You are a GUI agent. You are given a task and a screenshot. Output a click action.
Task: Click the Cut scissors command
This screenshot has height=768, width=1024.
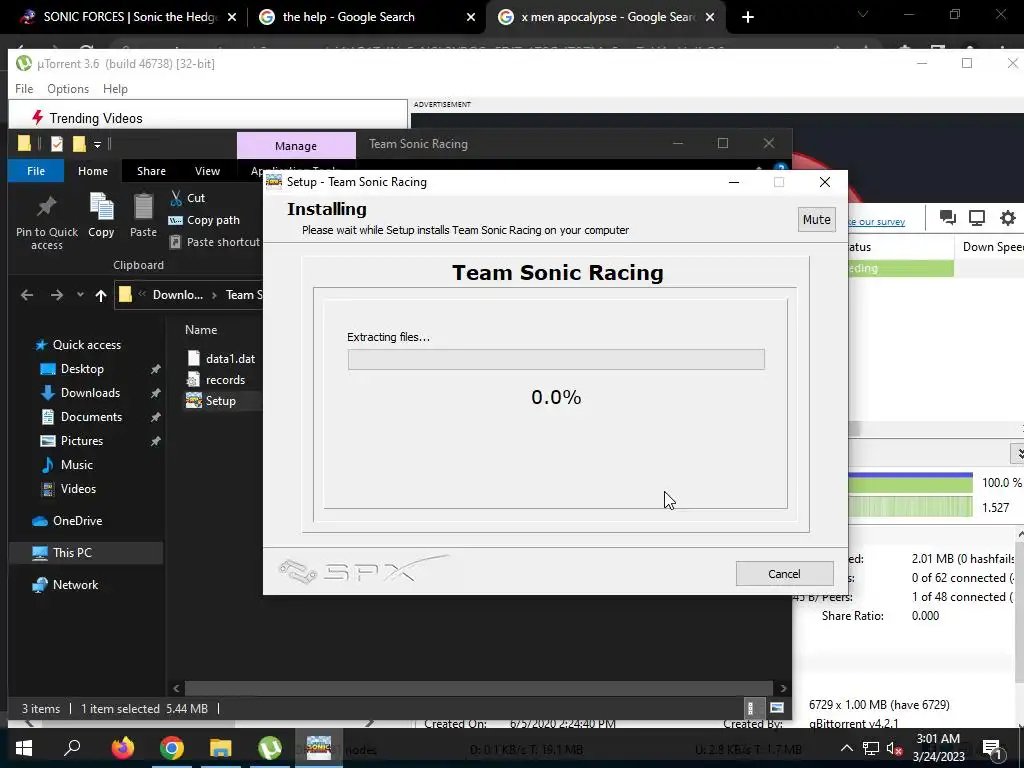click(187, 198)
